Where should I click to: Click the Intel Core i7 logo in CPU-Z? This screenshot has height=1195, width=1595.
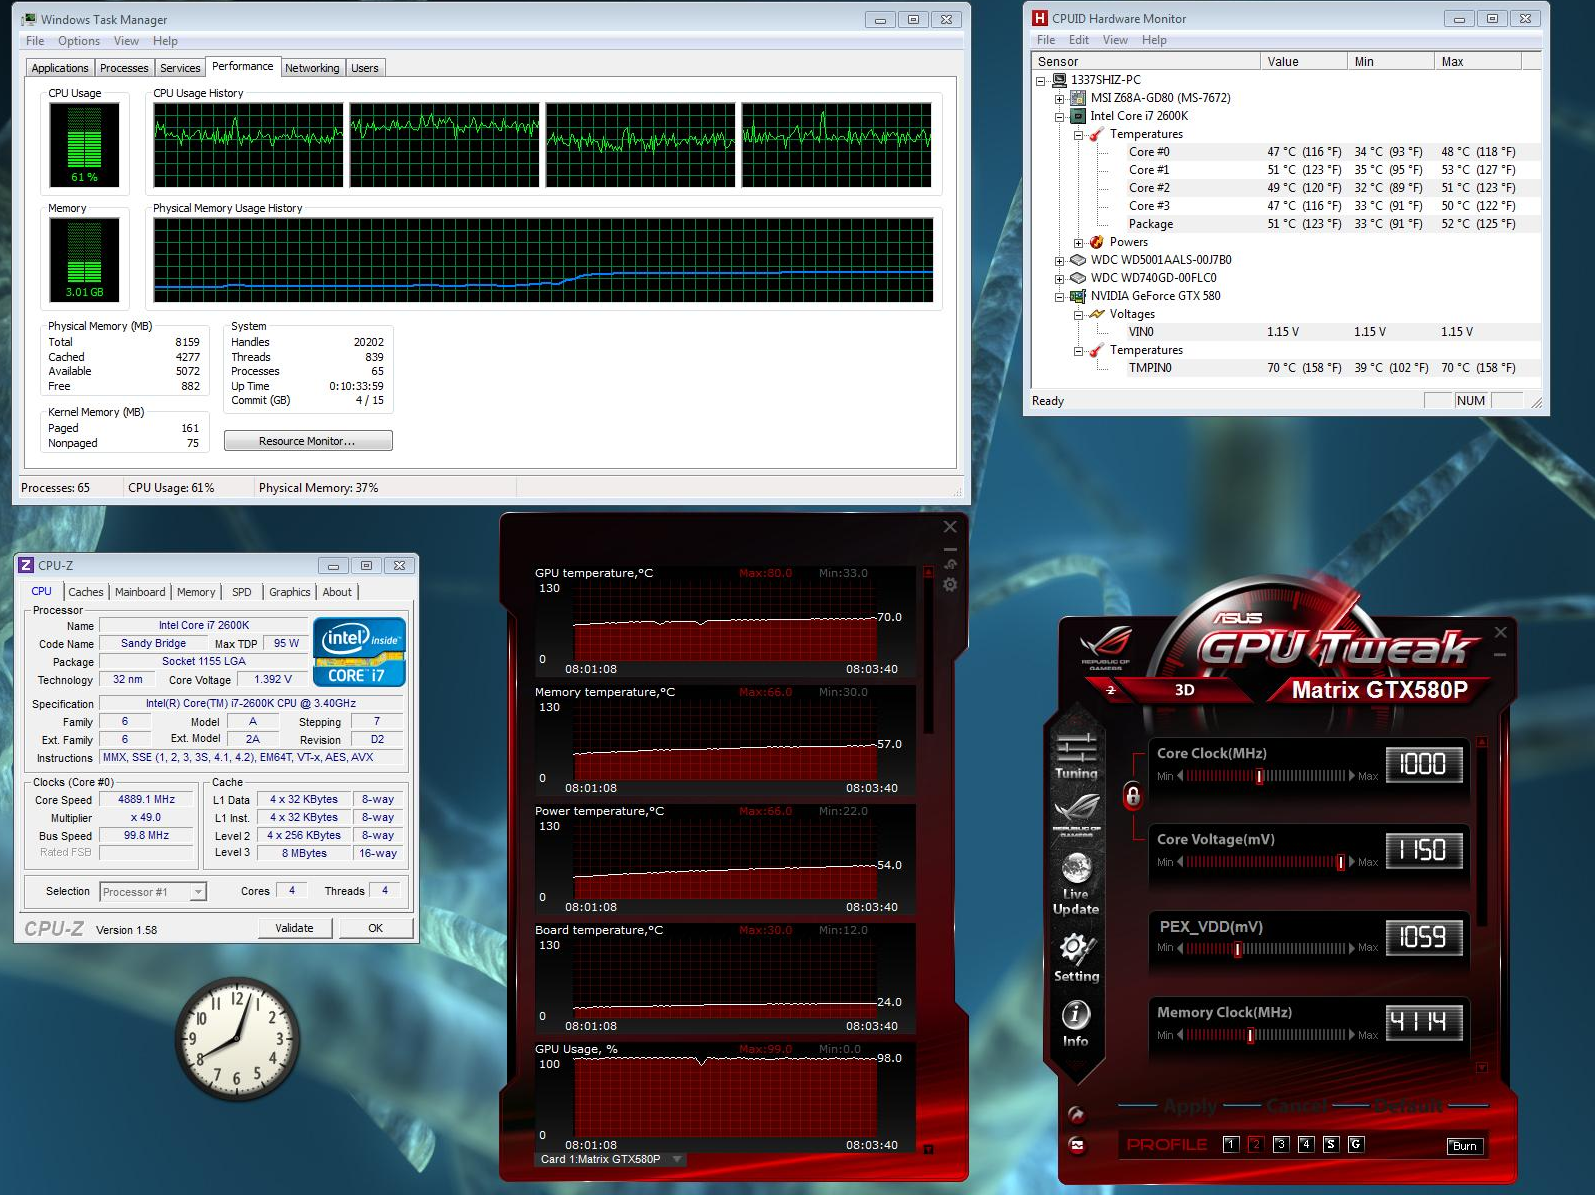click(x=359, y=652)
